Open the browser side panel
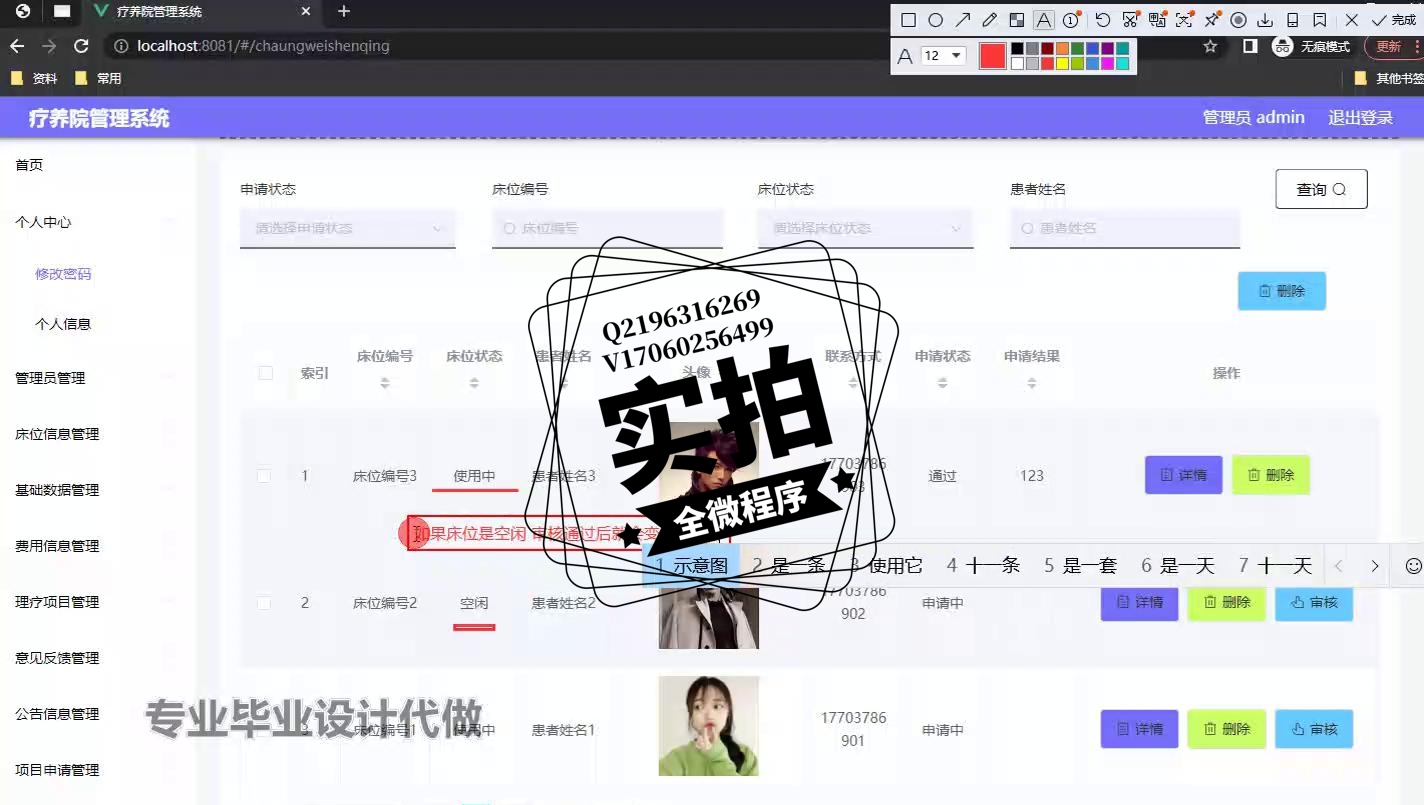This screenshot has width=1424, height=805. (1250, 46)
